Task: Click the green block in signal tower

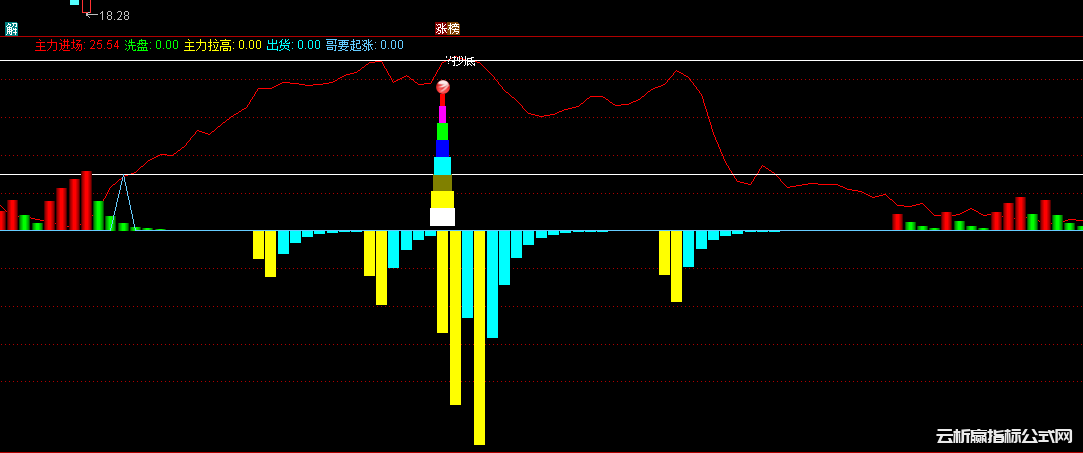Action: tap(442, 131)
